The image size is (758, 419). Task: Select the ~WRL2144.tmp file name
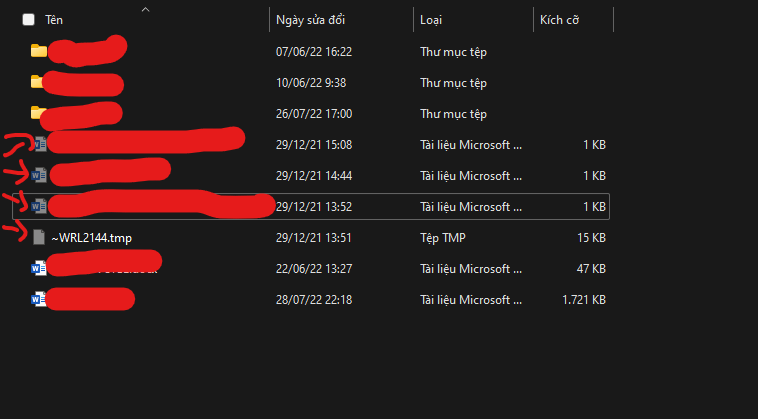point(91,238)
